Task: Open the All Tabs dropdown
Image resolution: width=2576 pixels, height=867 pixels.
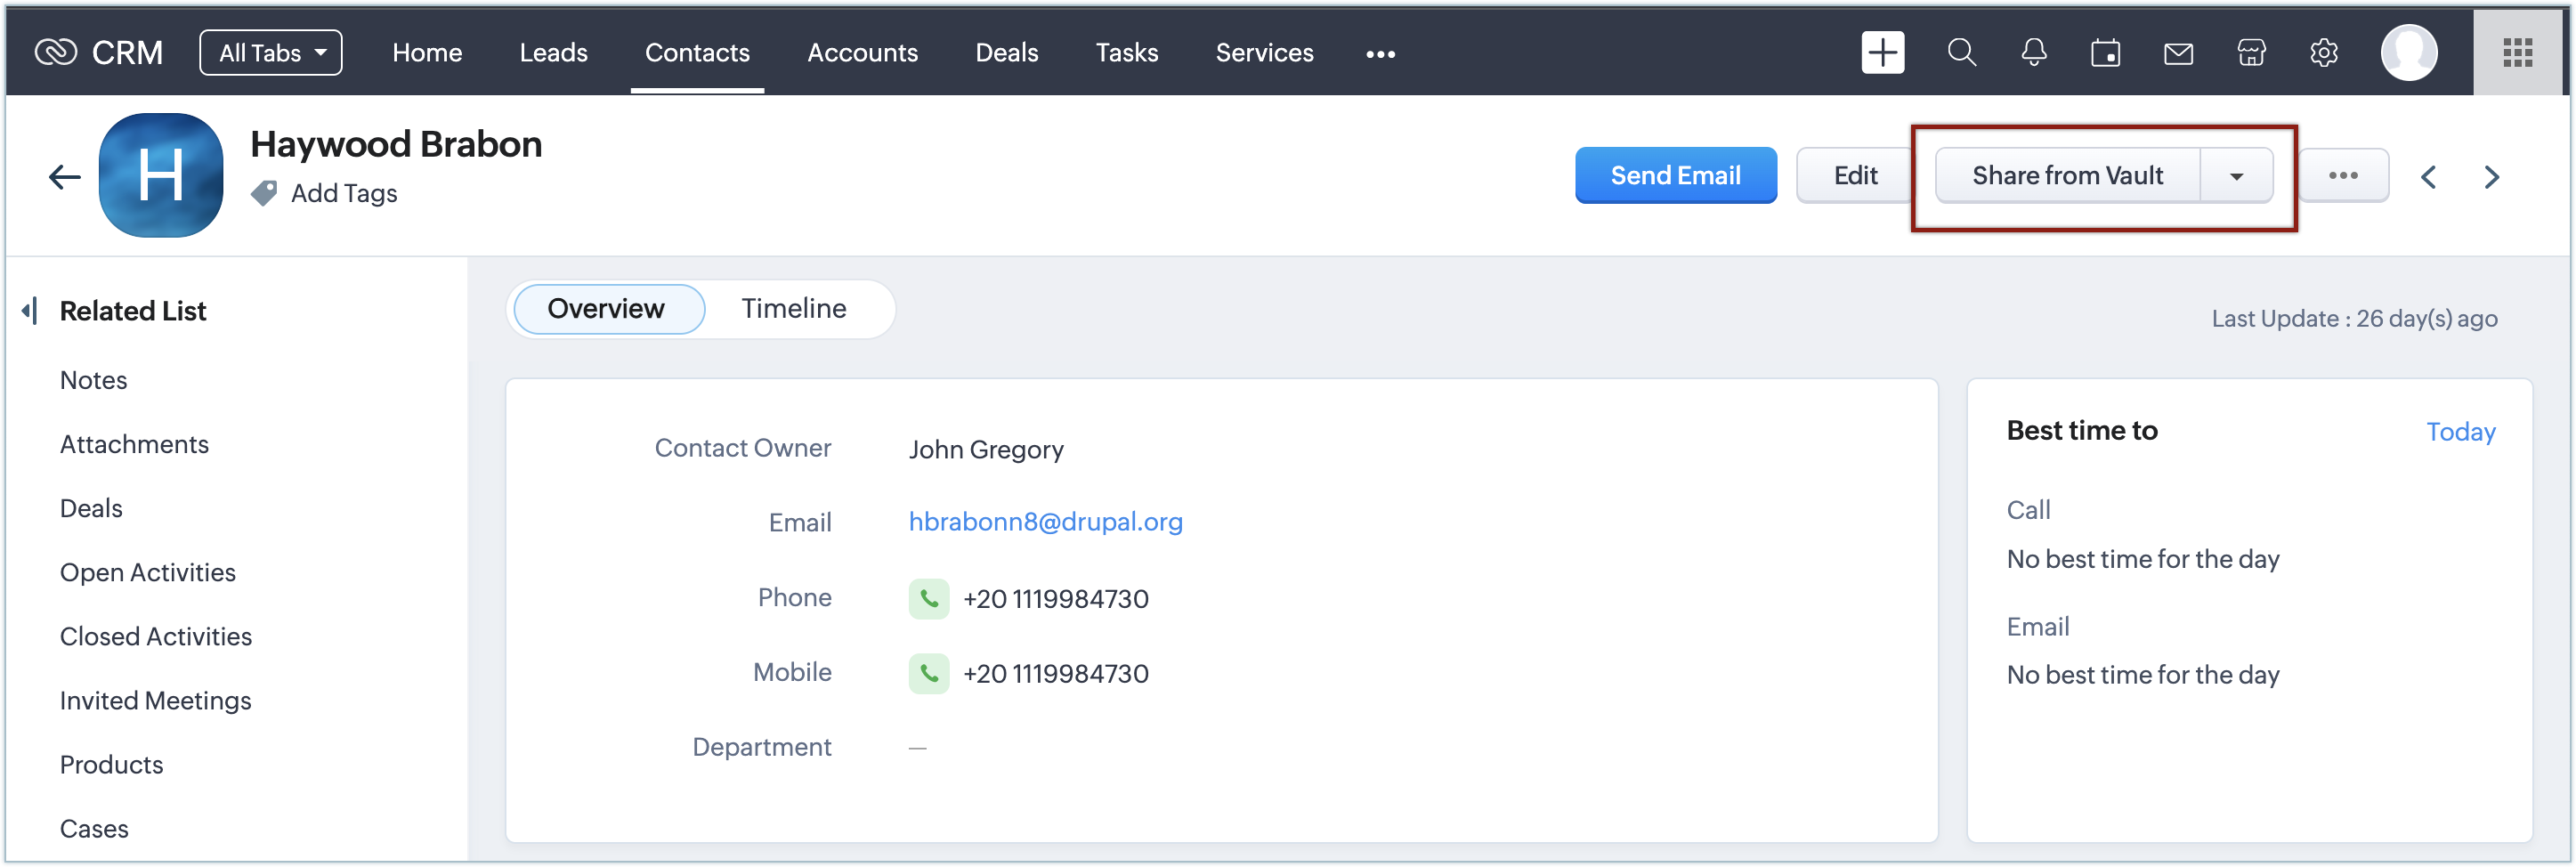Action: coord(271,53)
